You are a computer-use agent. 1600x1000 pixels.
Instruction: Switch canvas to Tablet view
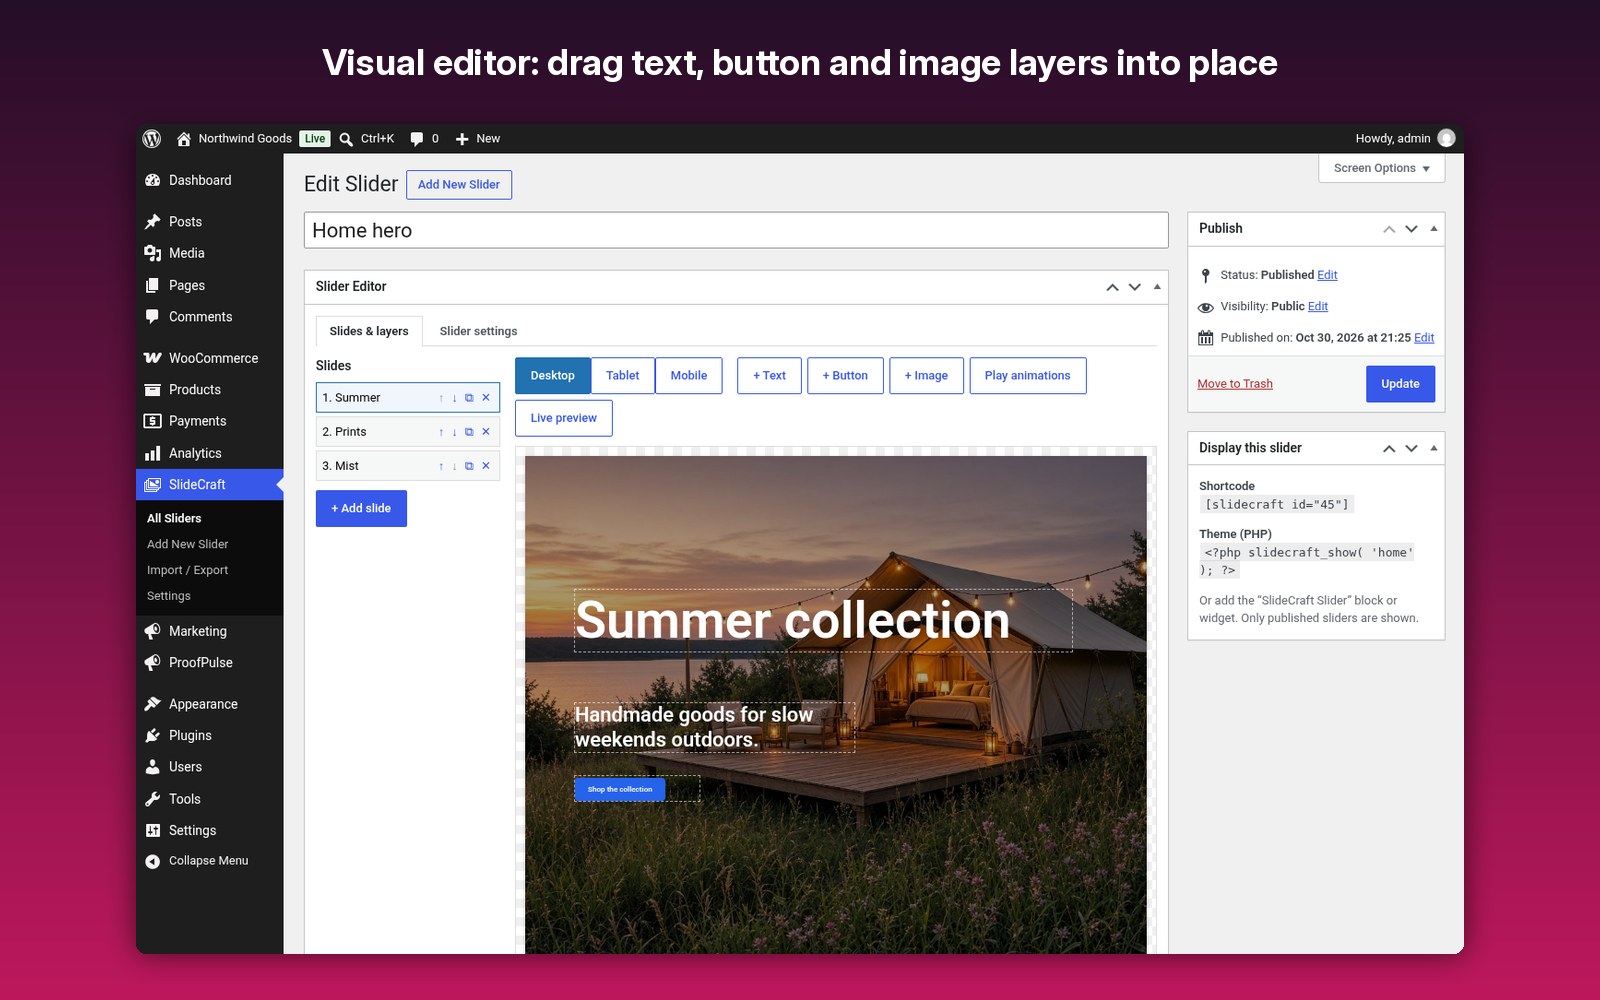(x=622, y=376)
